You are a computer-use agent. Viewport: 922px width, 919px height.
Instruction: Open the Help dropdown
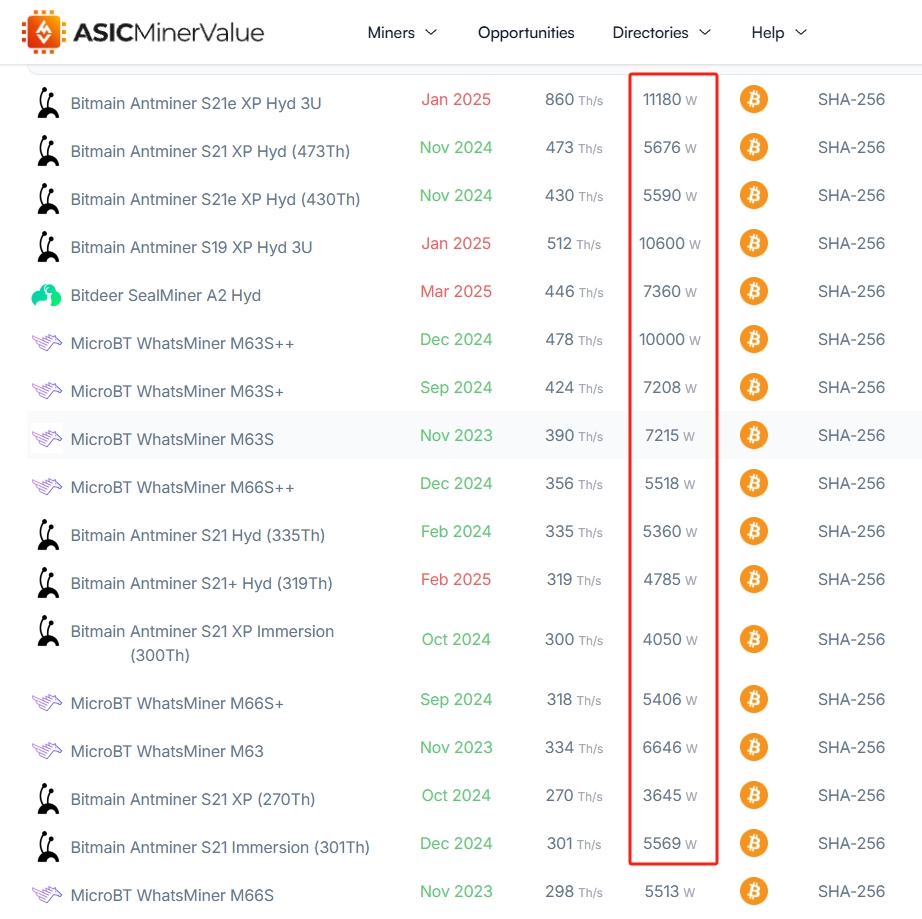tap(778, 32)
